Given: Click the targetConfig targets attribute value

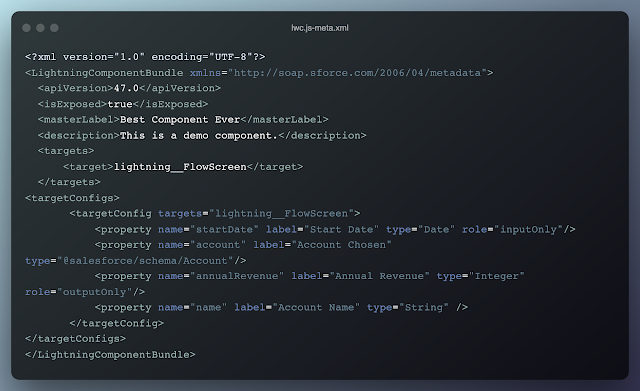Looking at the screenshot, I should [x=281, y=213].
